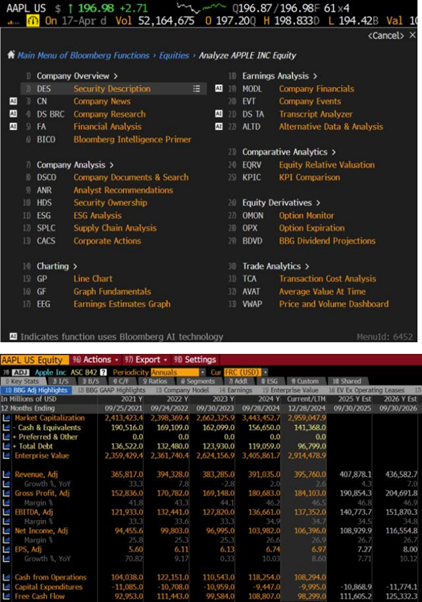The width and height of the screenshot is (422, 602).
Task: Expand the Charting section
Action: [x=57, y=266]
